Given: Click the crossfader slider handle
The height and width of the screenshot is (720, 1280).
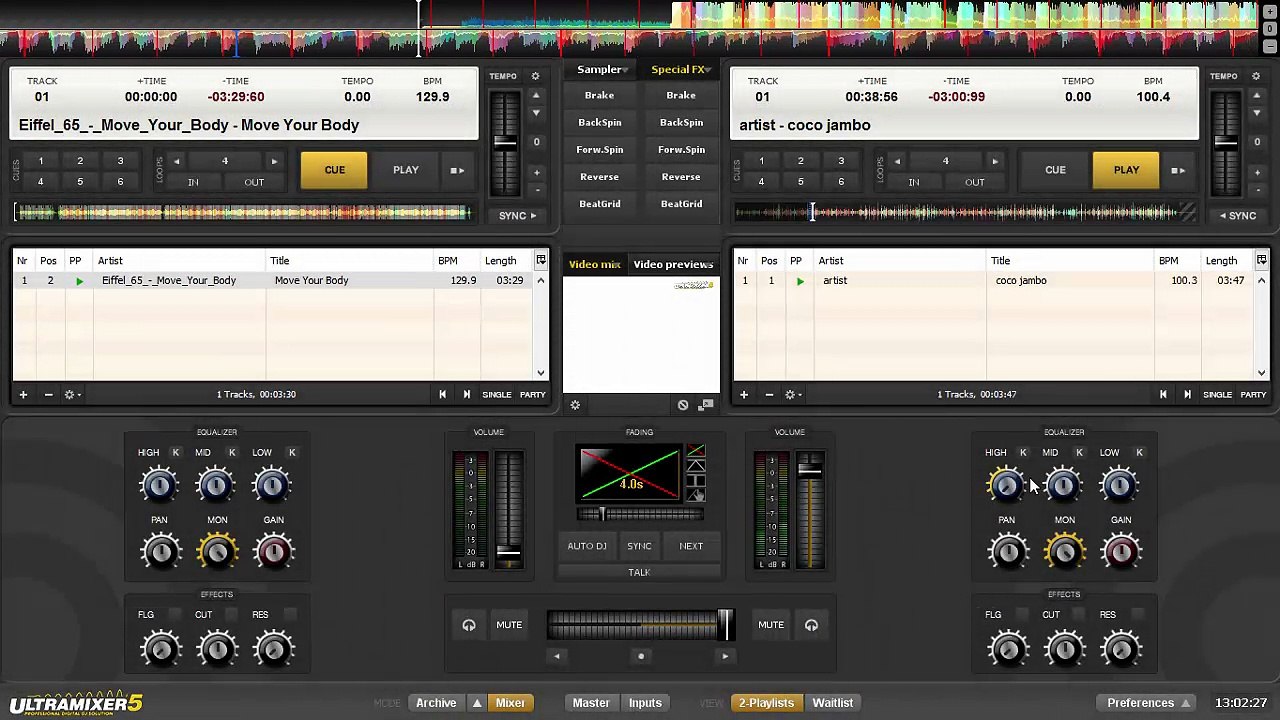Looking at the screenshot, I should (x=725, y=625).
